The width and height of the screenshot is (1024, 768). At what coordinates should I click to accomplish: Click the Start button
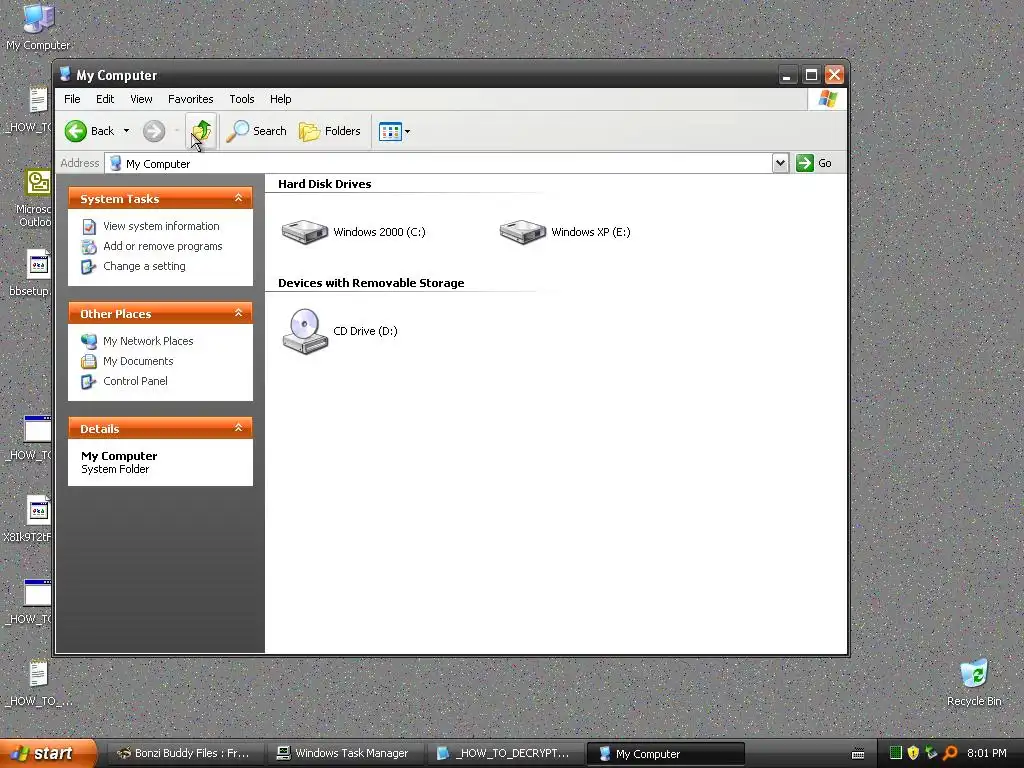[48, 753]
